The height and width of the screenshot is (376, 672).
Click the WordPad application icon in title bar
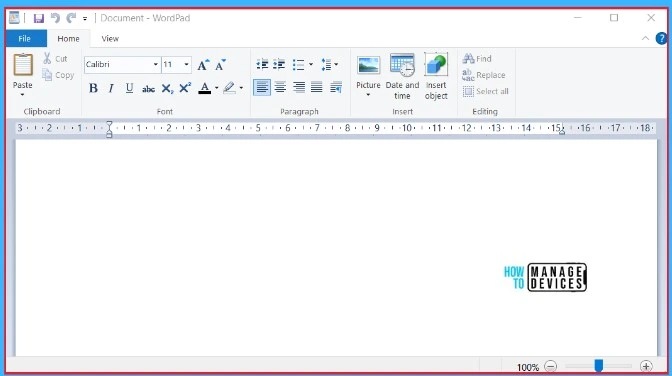coord(14,18)
